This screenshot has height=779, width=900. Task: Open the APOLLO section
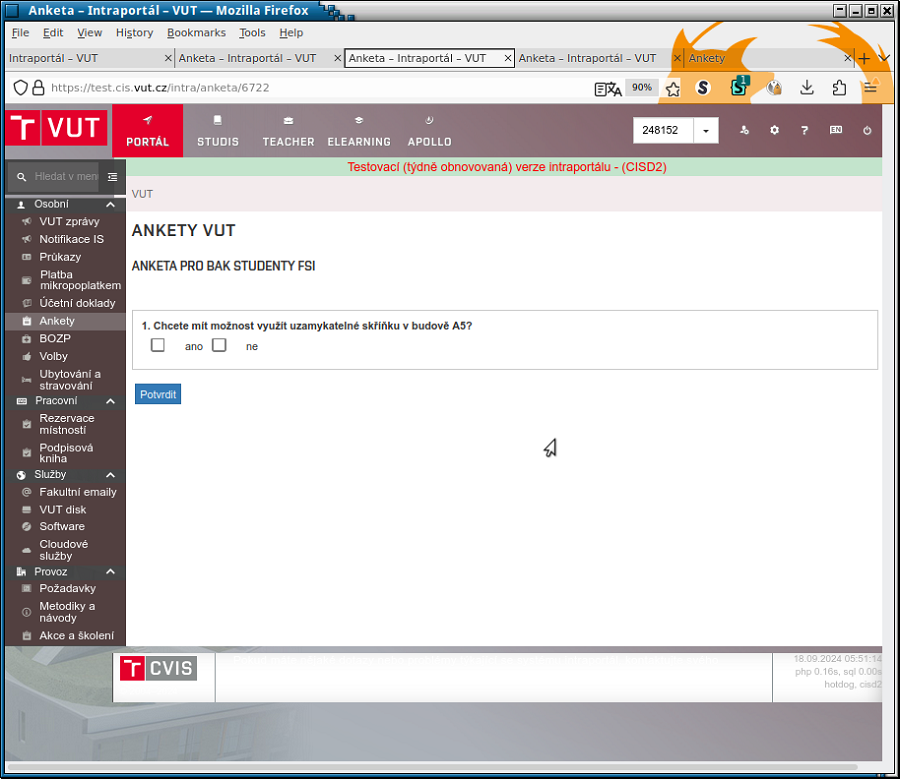pos(429,131)
